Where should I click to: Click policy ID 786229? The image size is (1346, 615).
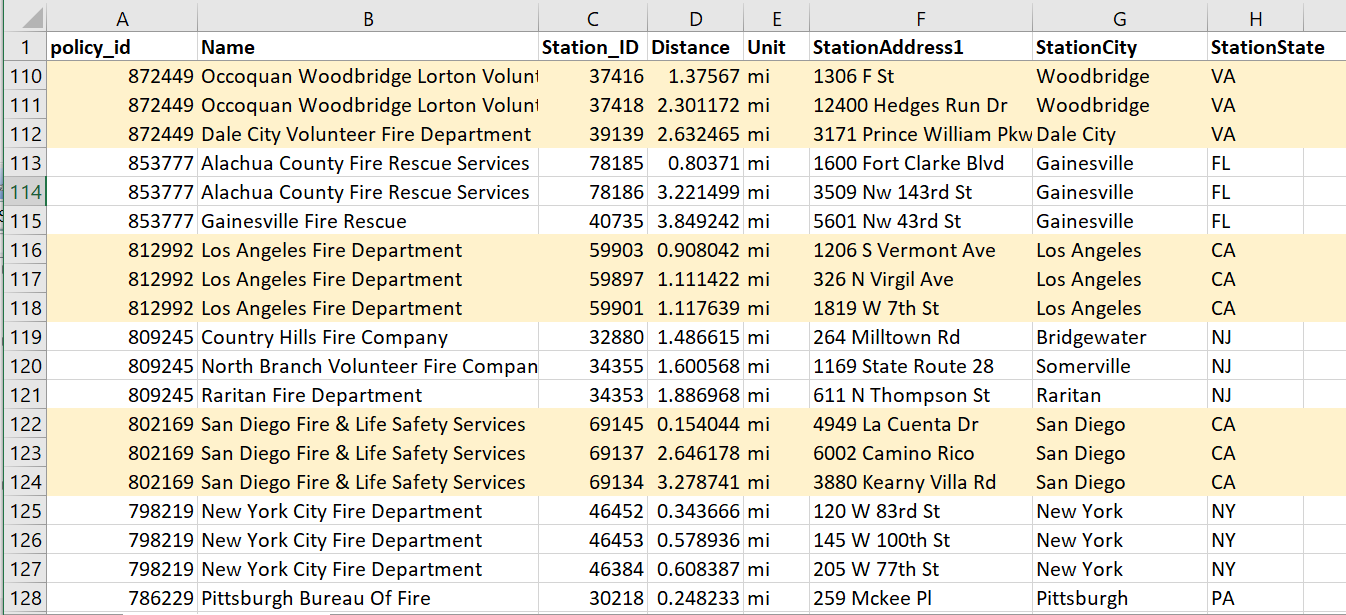(123, 598)
